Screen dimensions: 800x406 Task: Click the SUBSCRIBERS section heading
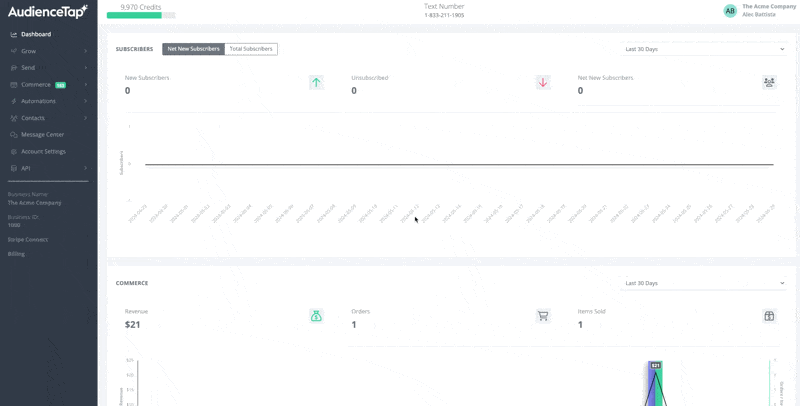point(134,49)
